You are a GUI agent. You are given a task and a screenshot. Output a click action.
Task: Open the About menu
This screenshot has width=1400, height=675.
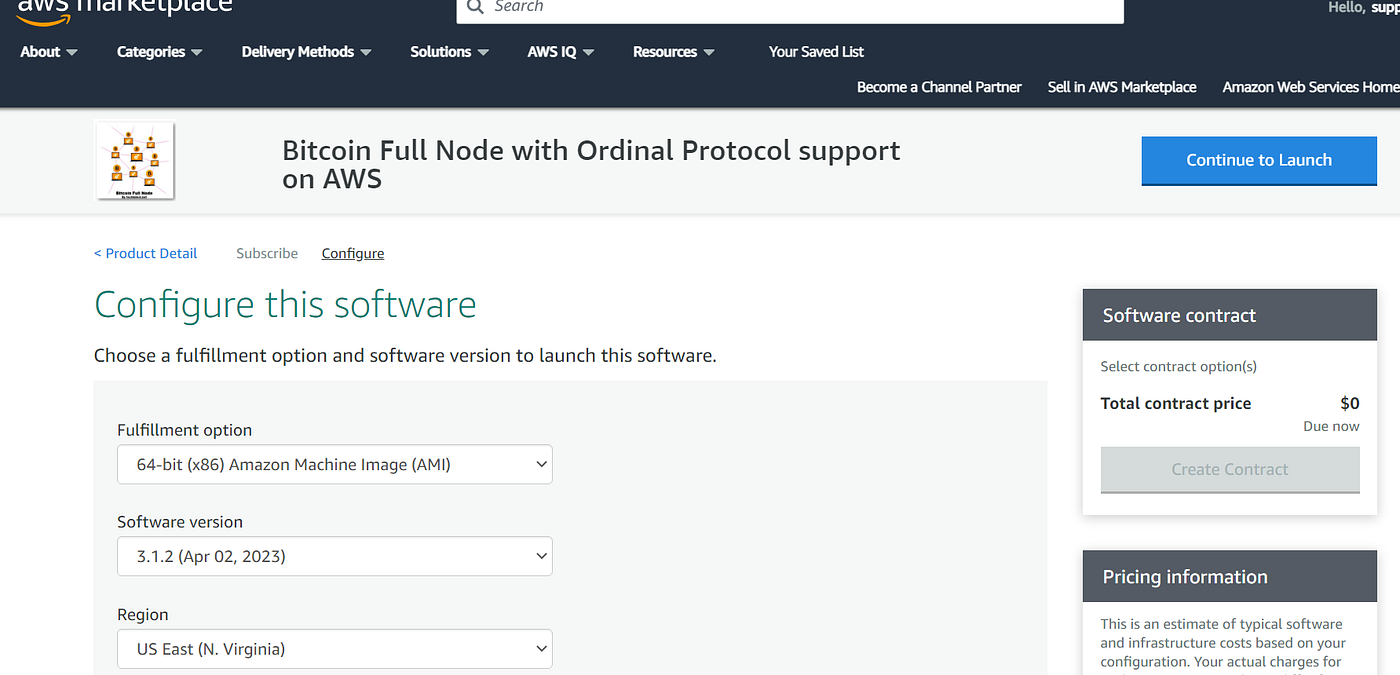[49, 52]
